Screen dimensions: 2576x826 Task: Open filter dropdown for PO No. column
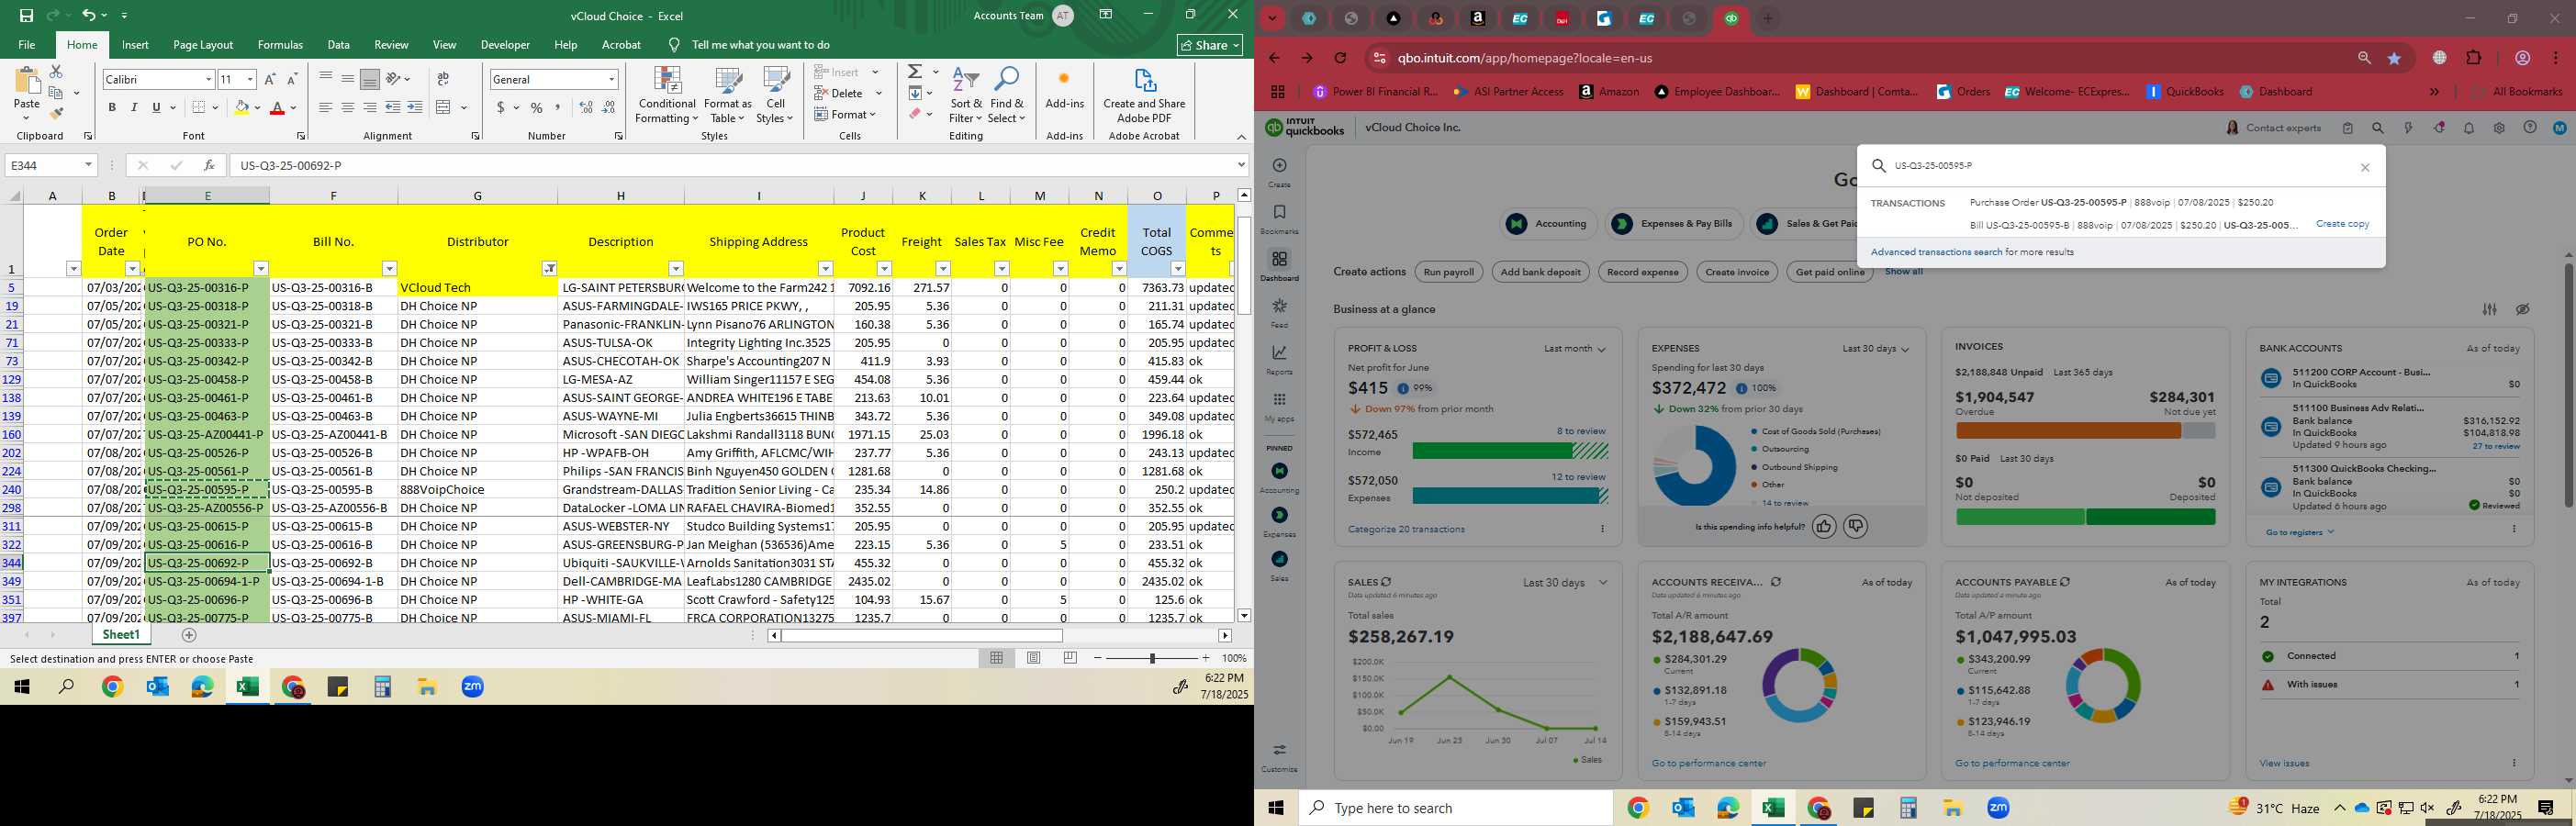coord(261,268)
